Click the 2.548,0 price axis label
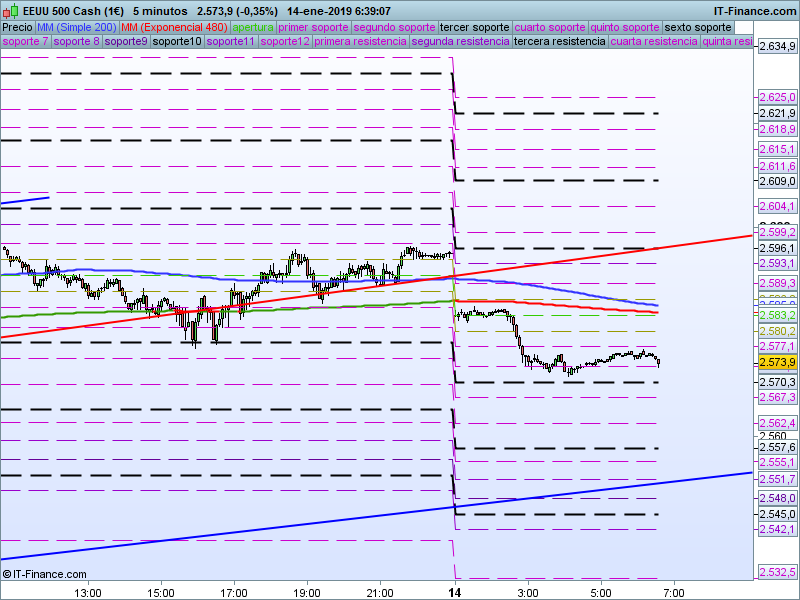800x600 pixels. click(777, 498)
